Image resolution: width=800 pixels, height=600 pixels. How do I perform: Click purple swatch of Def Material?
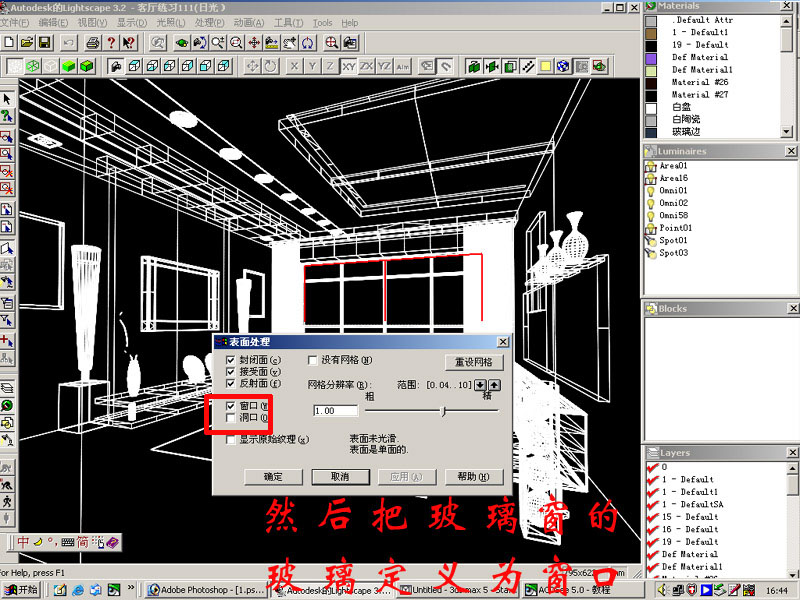tap(651, 57)
